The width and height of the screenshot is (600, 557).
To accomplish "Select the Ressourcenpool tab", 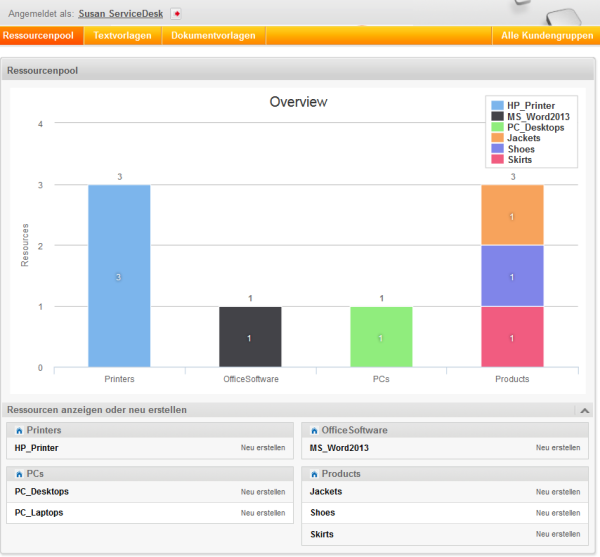I will (41, 36).
